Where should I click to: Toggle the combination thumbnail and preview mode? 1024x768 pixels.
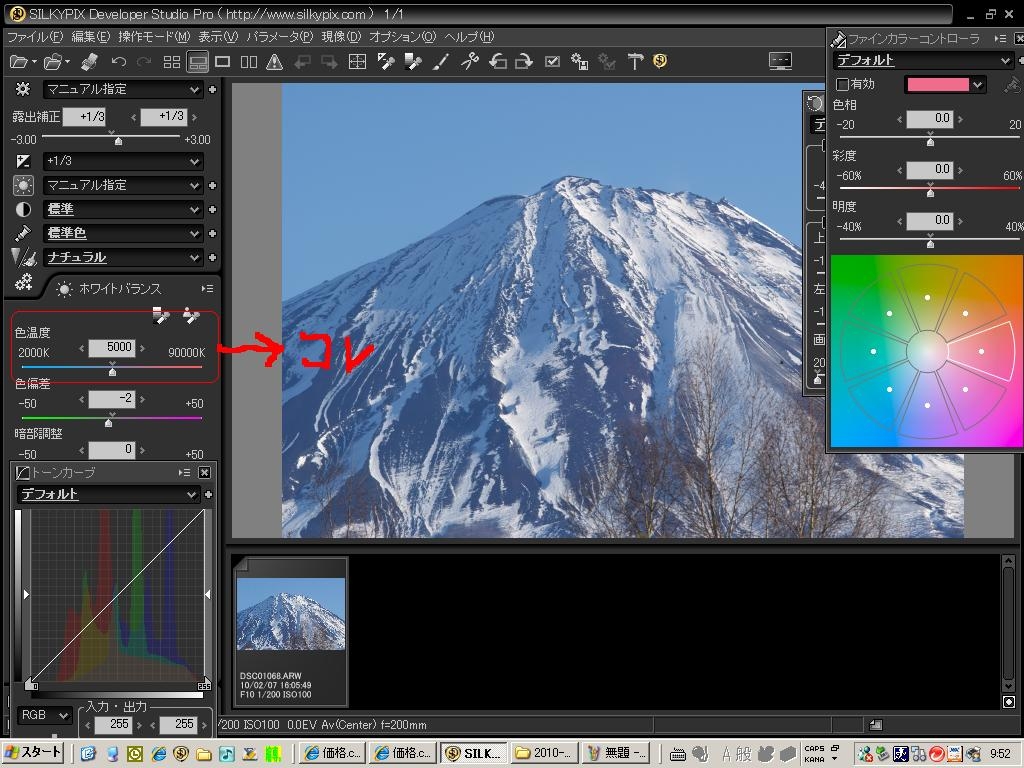coord(198,62)
